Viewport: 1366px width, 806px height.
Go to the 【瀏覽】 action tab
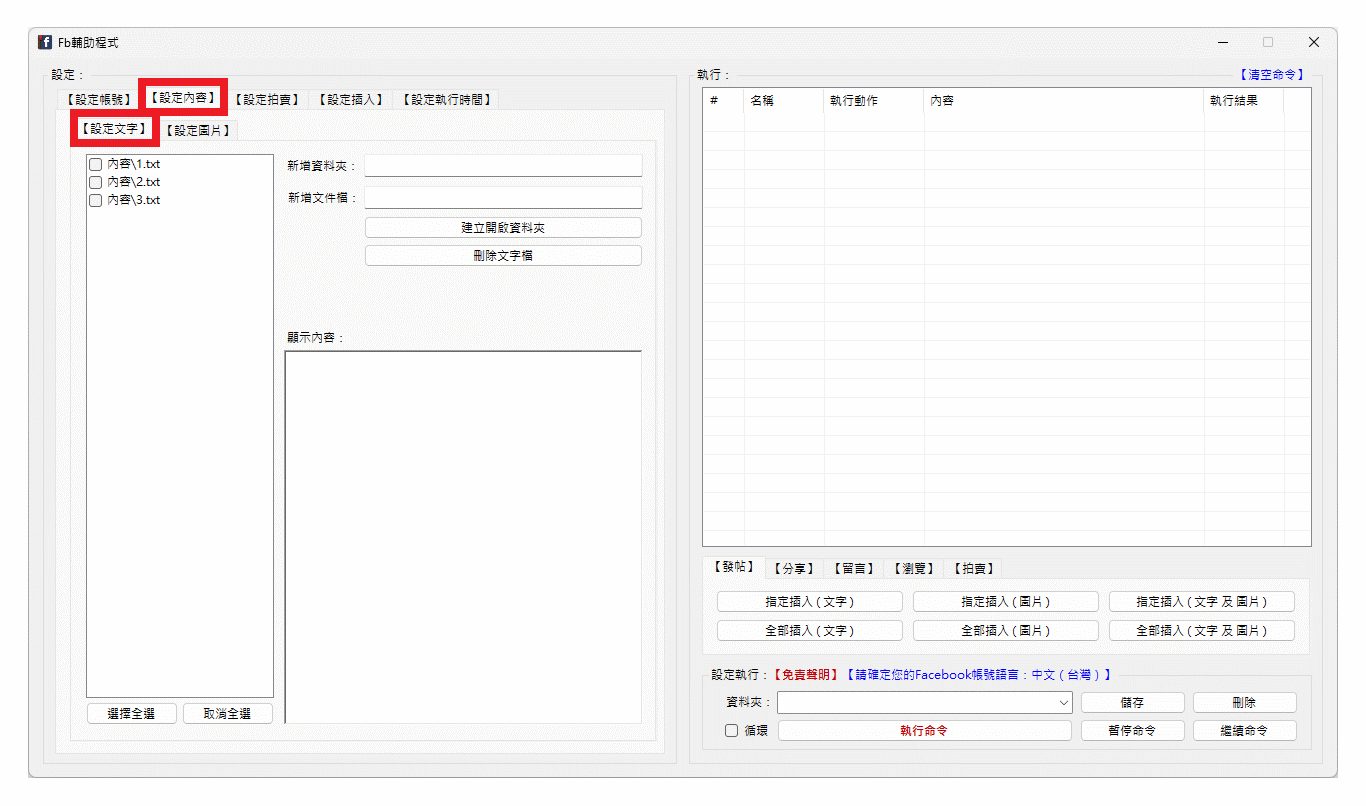(x=912, y=569)
